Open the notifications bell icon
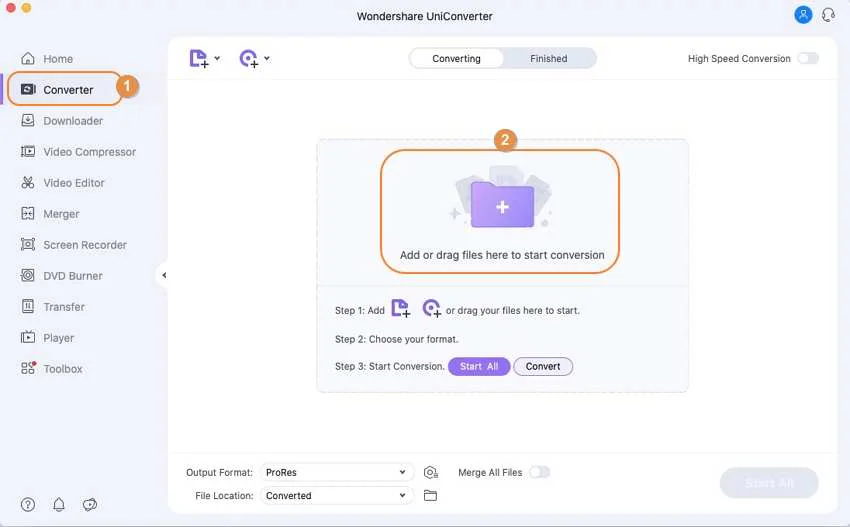 [59, 504]
